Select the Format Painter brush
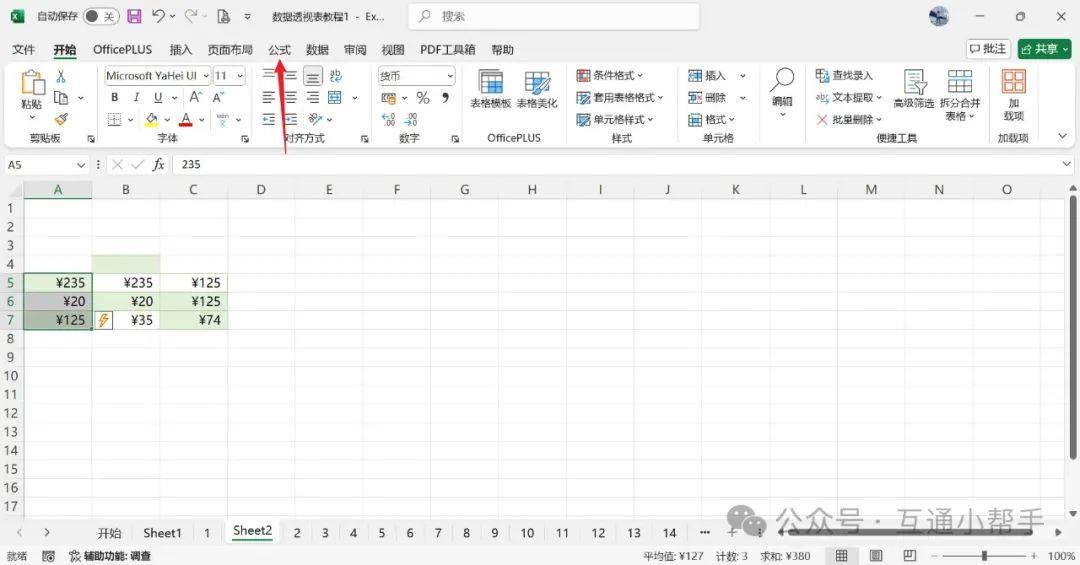 pyautogui.click(x=61, y=119)
